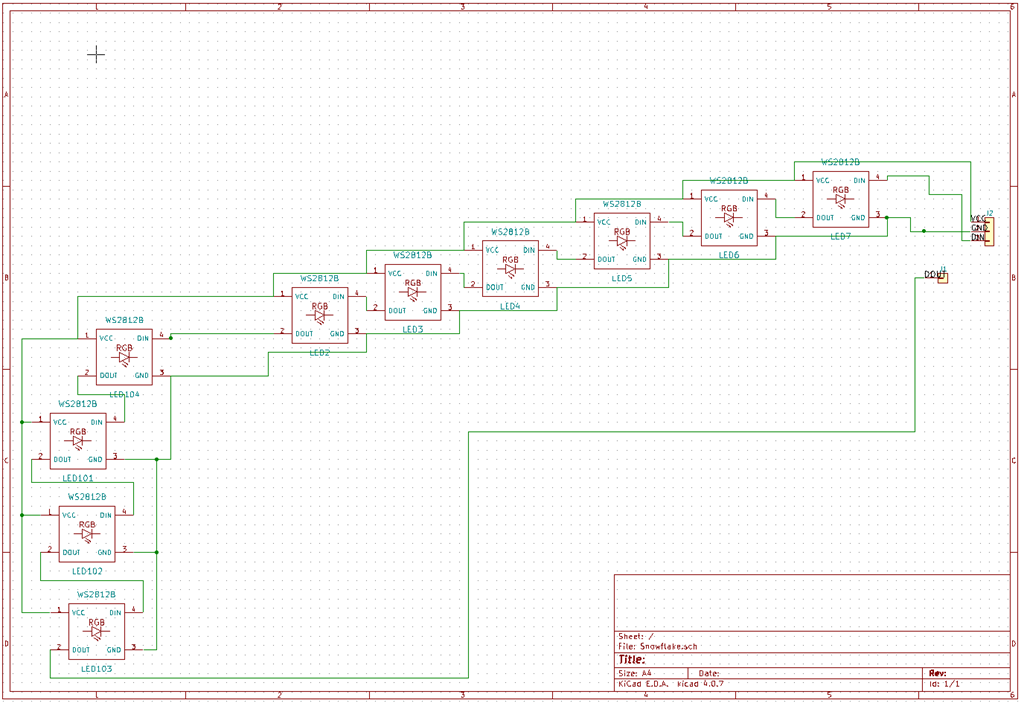This screenshot has height=703, width=1024.
Task: Click the DOUT pin label of LED4
Action: tap(495, 287)
